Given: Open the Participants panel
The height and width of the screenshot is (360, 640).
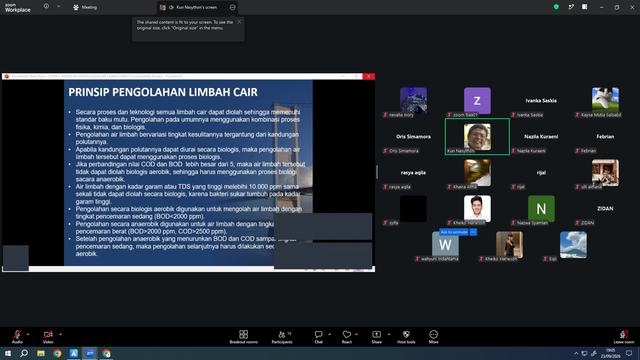Looking at the screenshot, I should coord(282,337).
